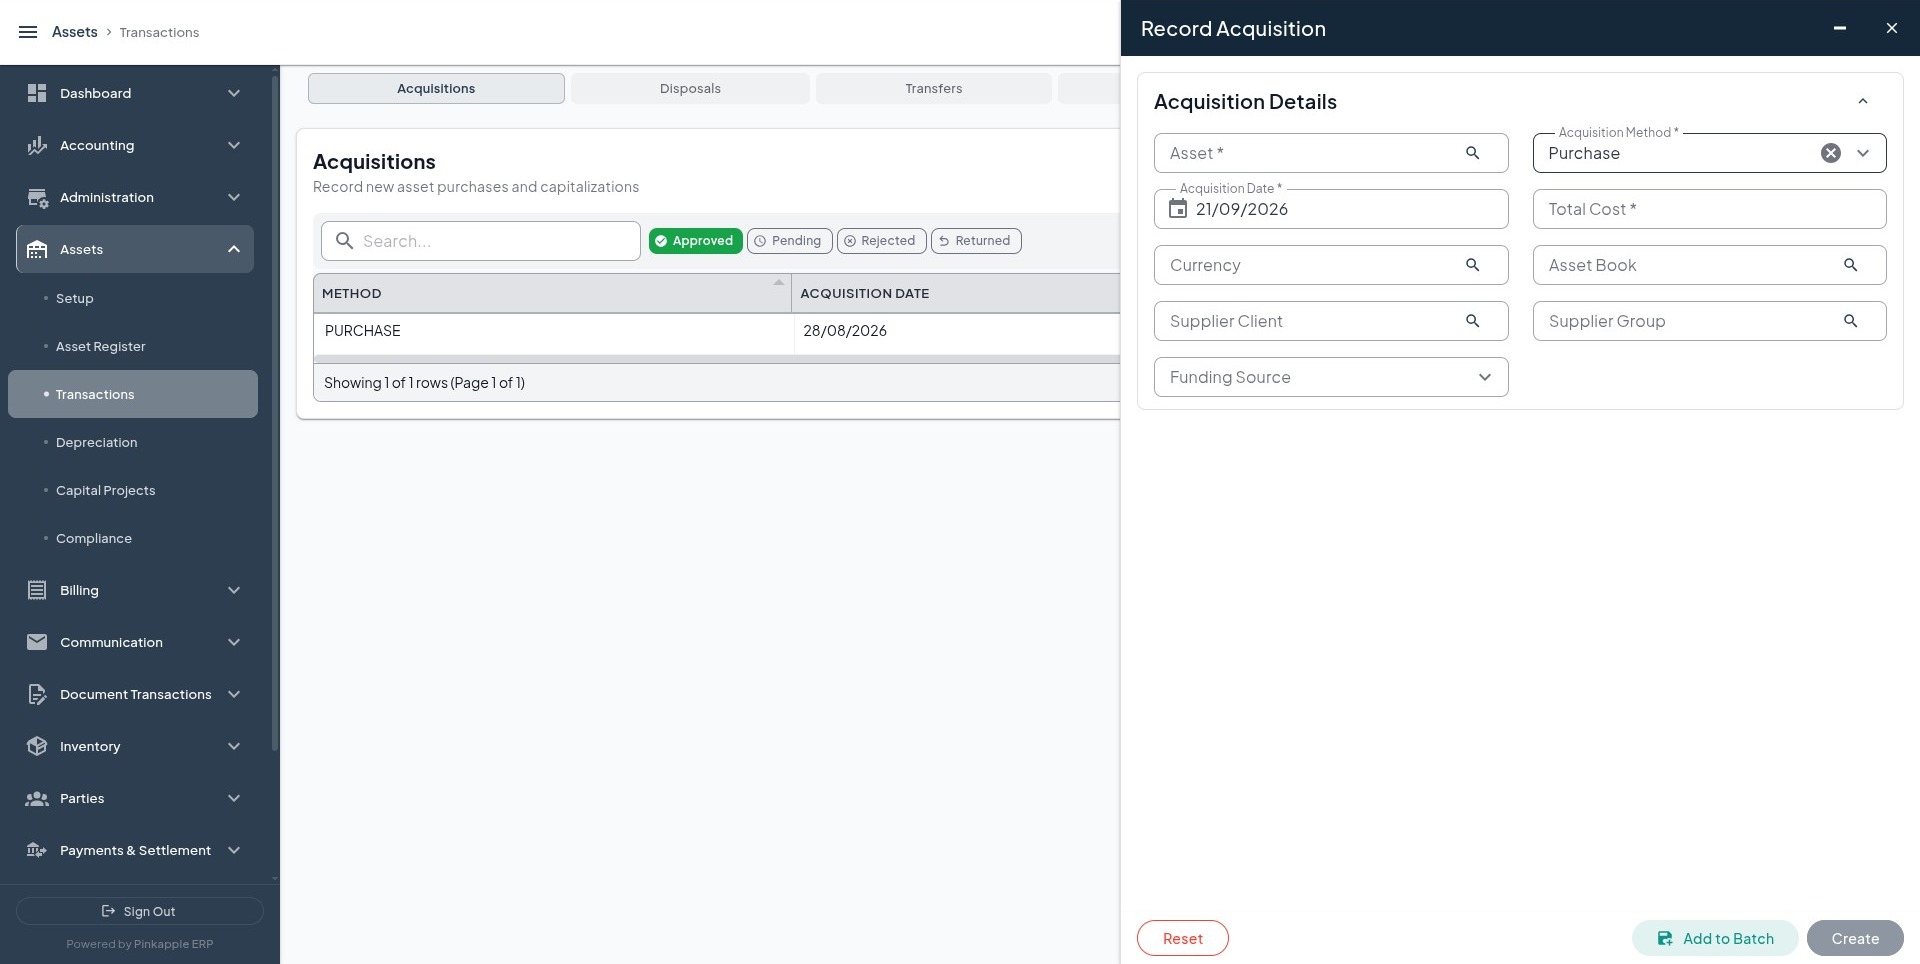
Task: Click the Asset field search icon
Action: pos(1472,153)
